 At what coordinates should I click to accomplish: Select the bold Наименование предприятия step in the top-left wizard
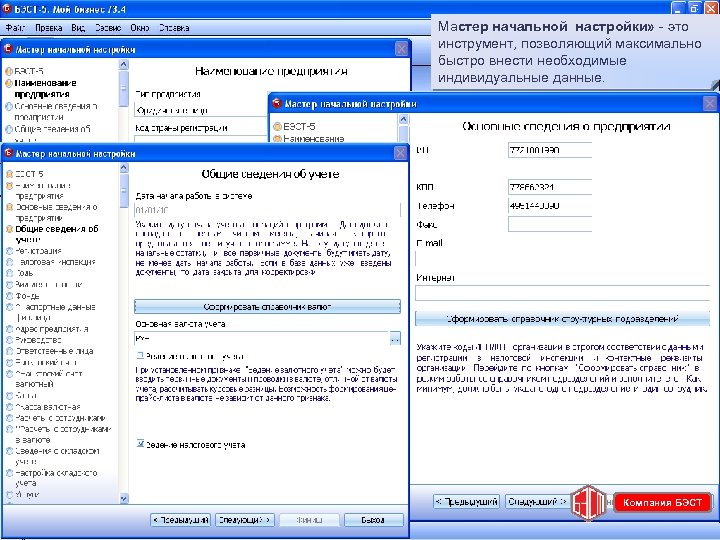click(x=45, y=89)
